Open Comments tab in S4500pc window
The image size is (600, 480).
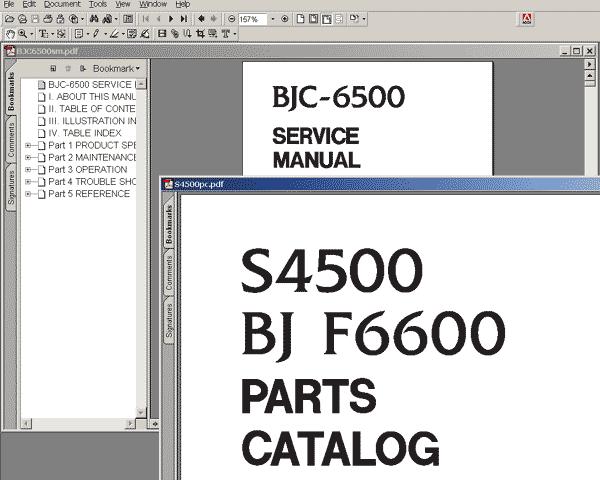coord(169,273)
